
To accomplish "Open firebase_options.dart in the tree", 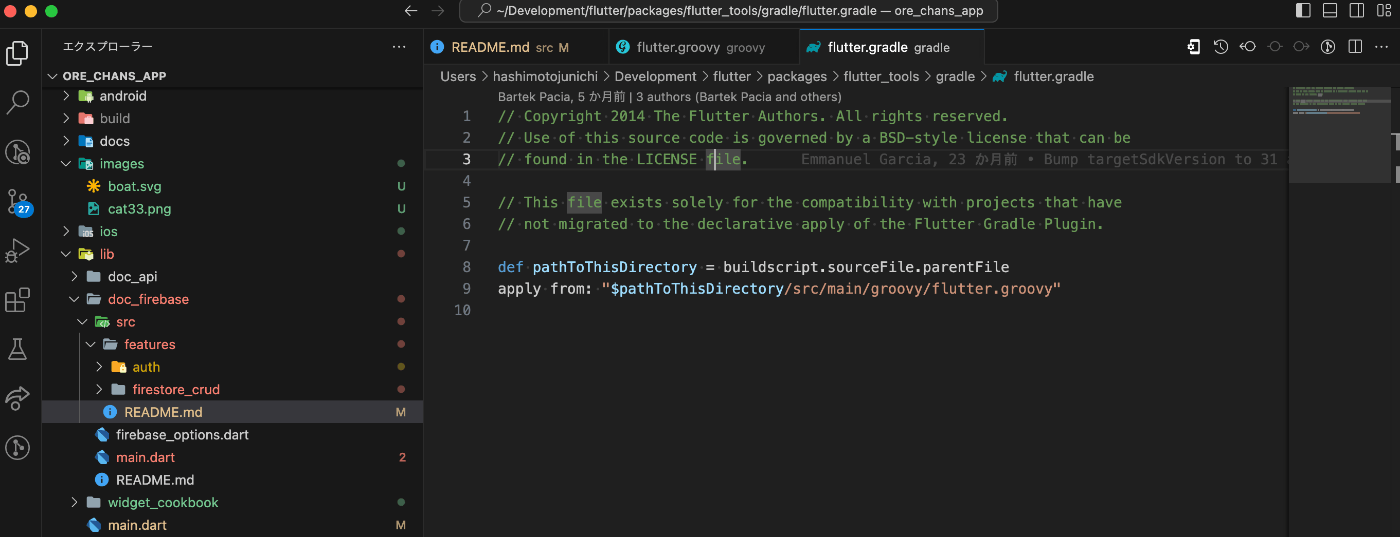I will click(x=232, y=435).
